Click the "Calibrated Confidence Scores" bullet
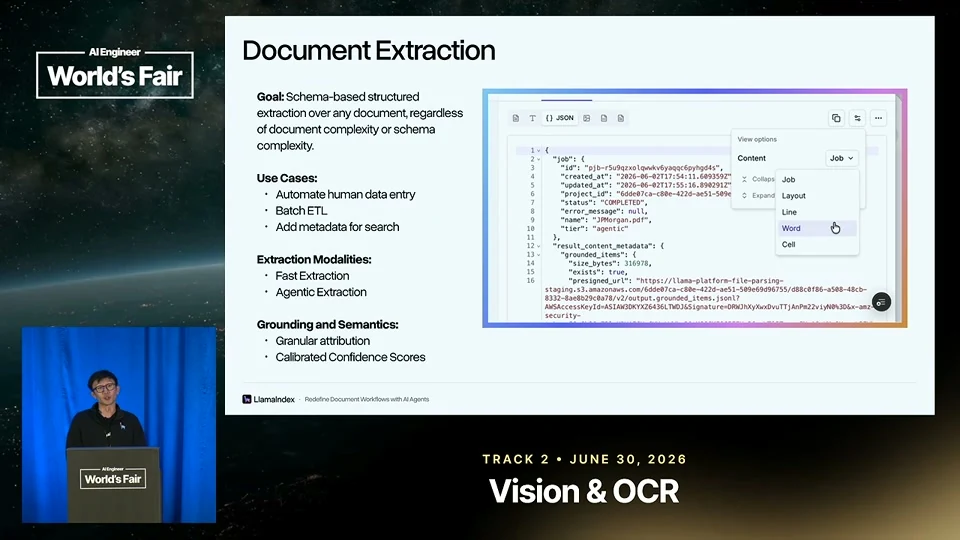Viewport: 960px width, 540px height. pos(350,358)
